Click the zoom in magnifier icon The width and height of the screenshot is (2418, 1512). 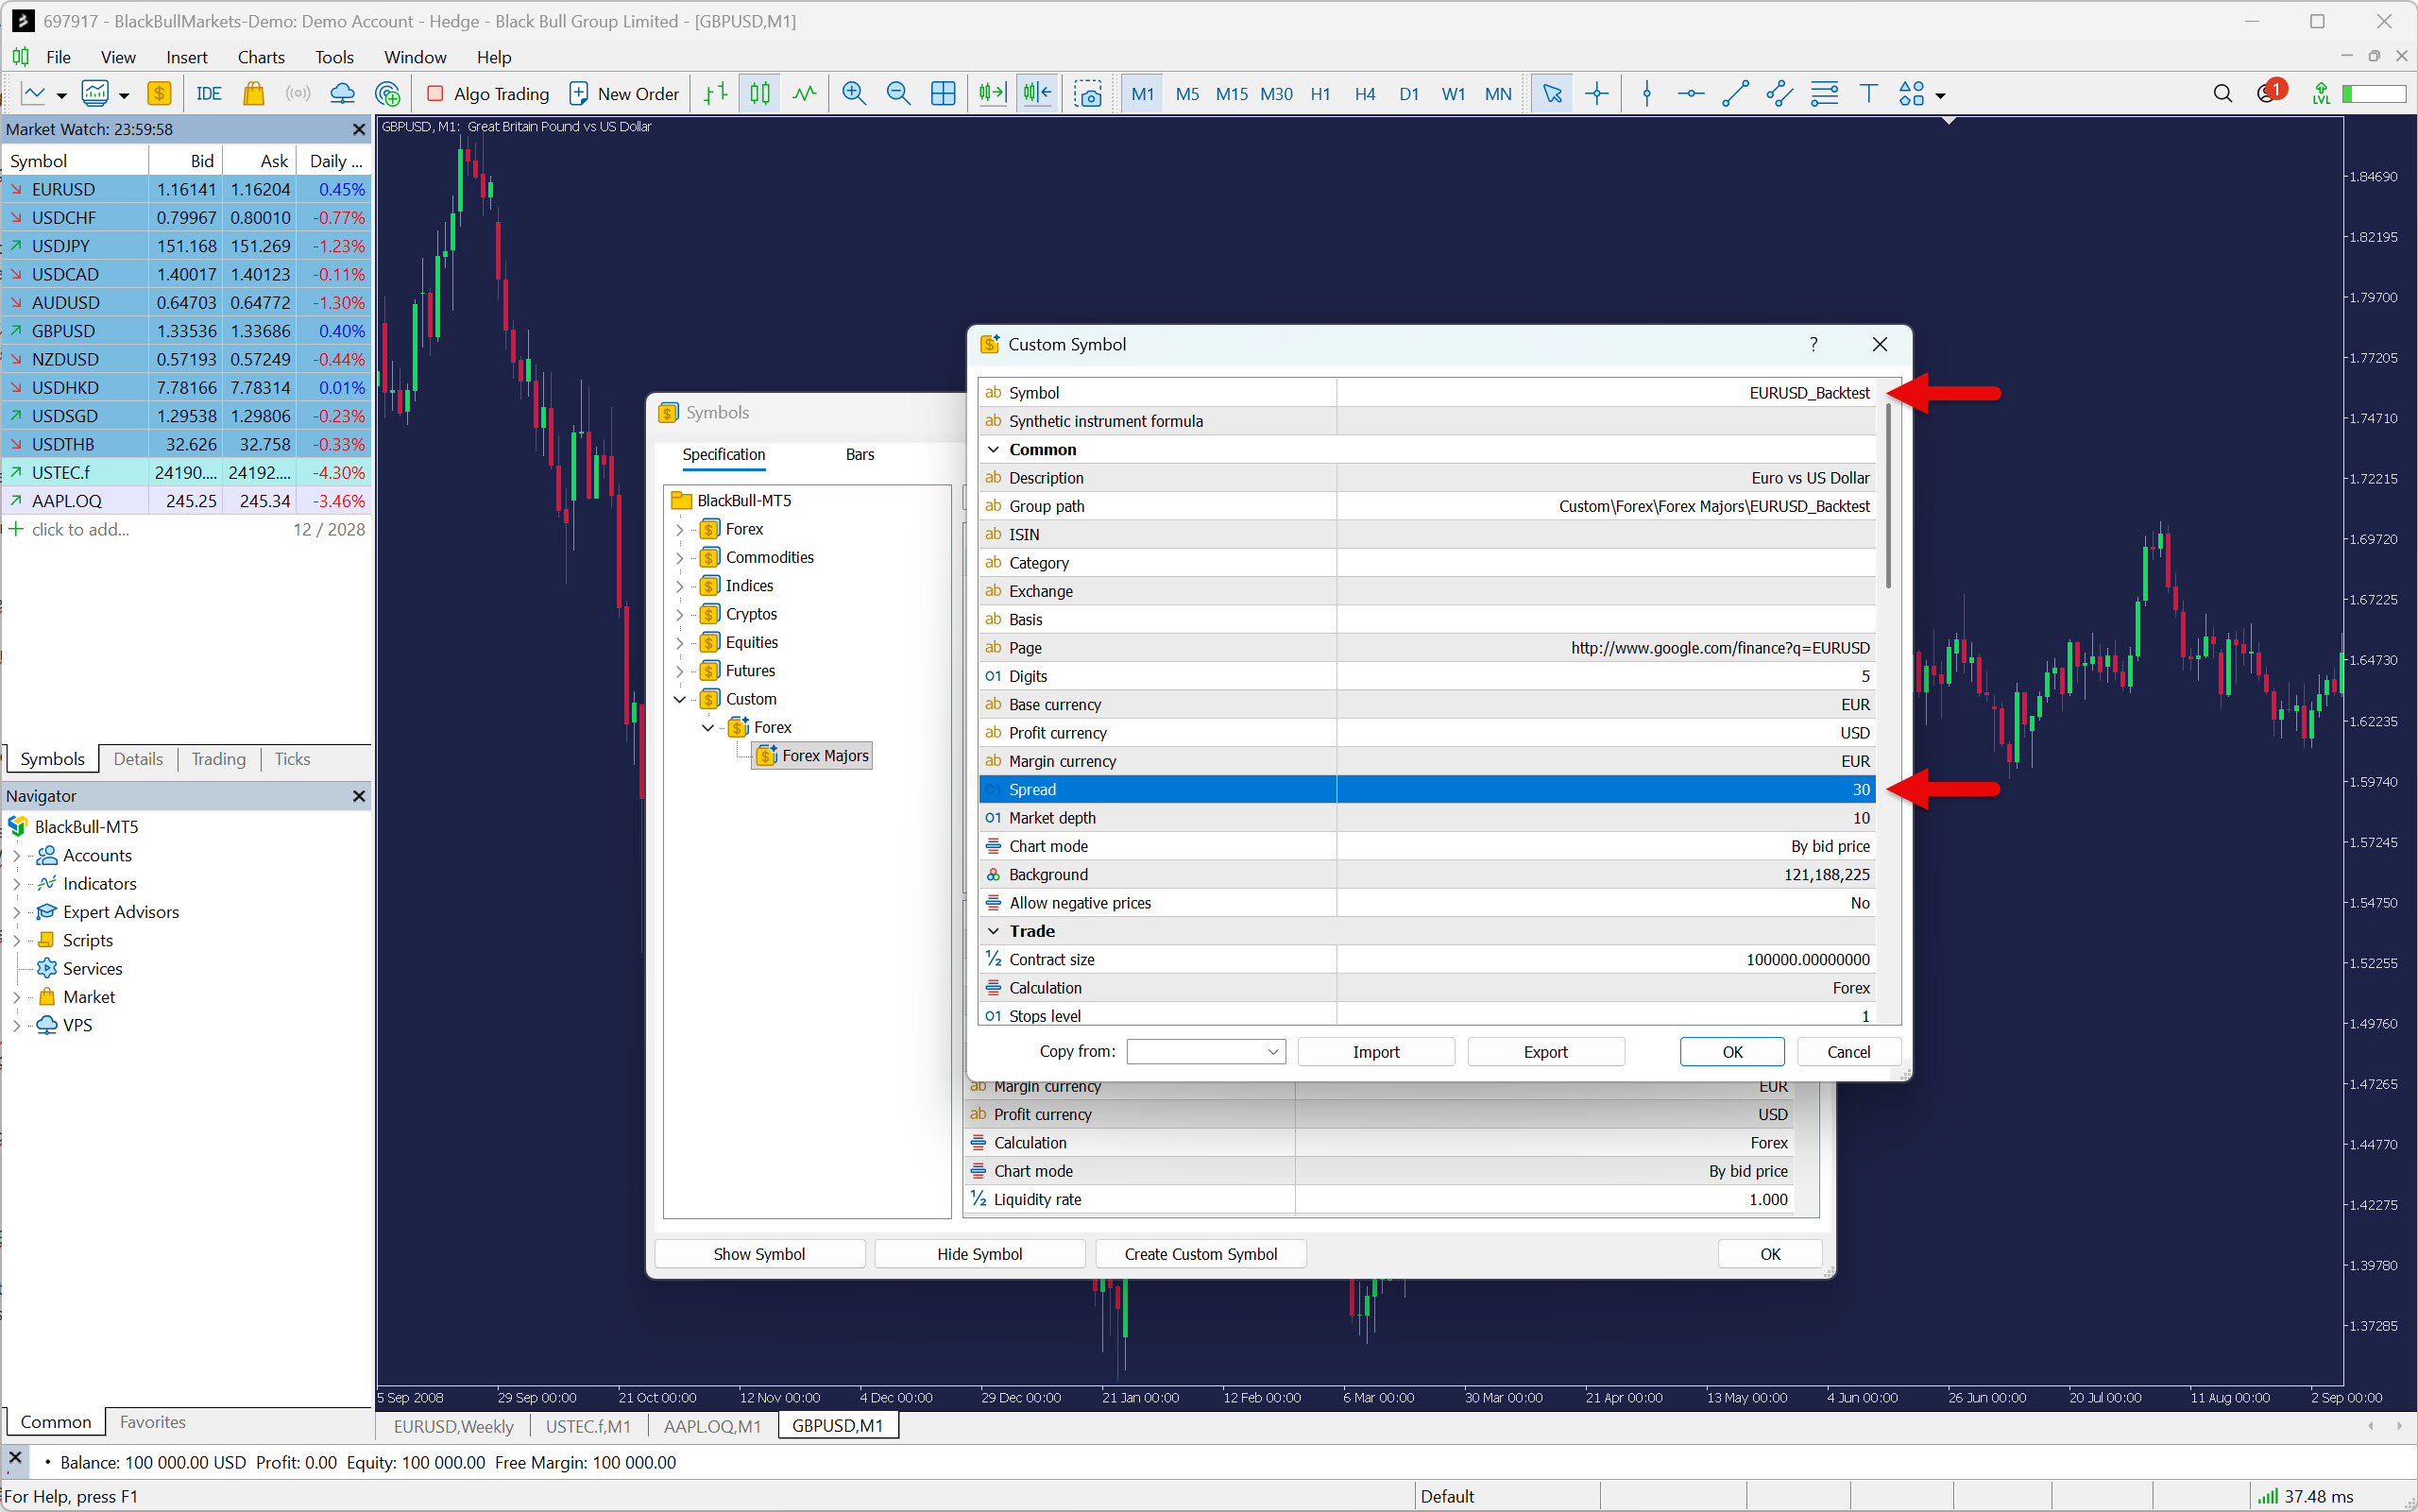(x=853, y=94)
